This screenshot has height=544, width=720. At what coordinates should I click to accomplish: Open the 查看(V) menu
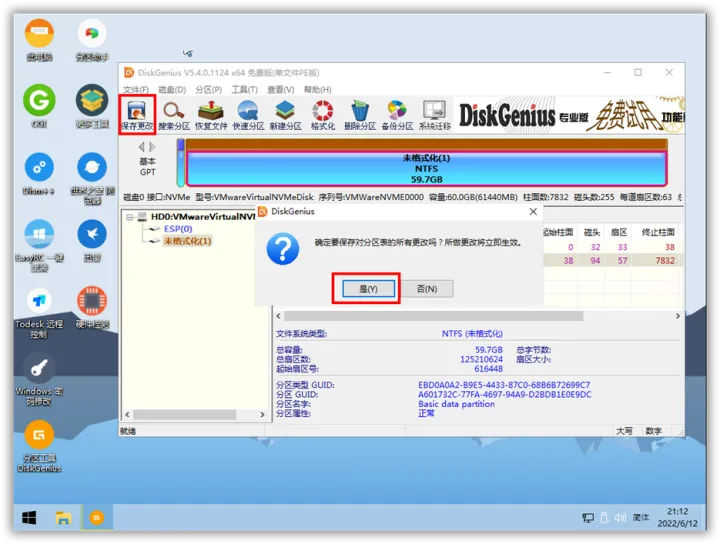click(281, 90)
